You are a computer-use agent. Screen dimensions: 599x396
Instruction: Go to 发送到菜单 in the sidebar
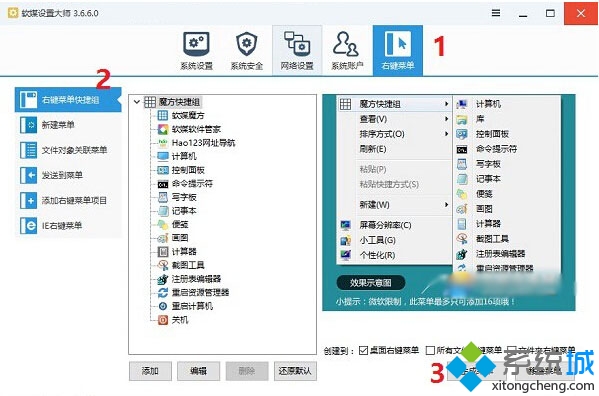68,175
